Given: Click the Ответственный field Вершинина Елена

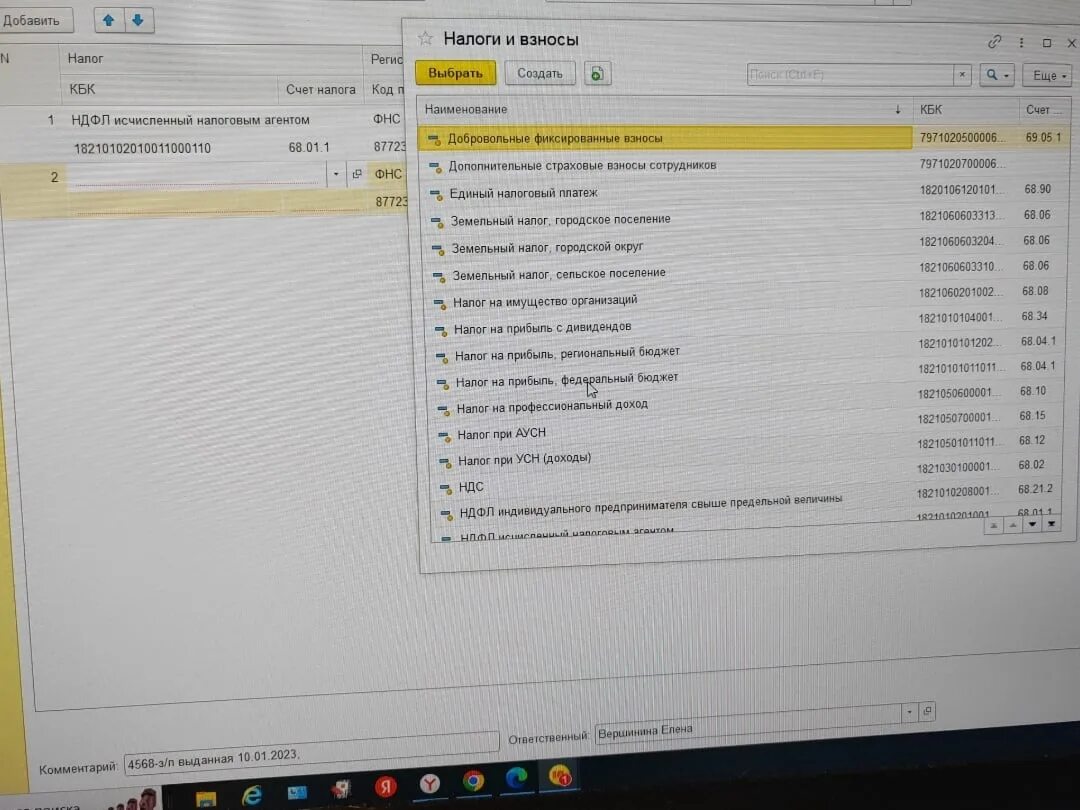Looking at the screenshot, I should (748, 723).
